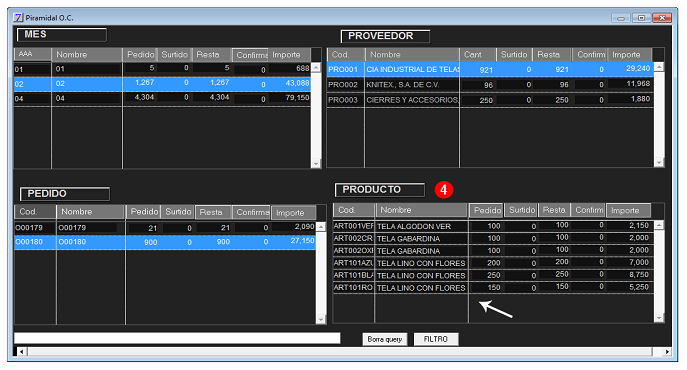Screen dimensions: 687x370
Task: Click MES grid scroll-up arrow
Action: click(316, 68)
